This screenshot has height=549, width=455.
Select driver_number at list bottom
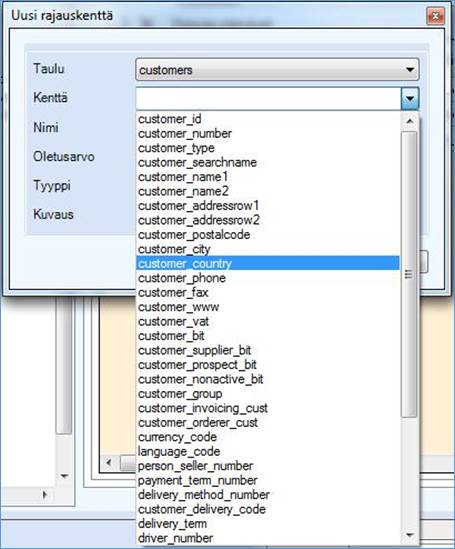point(268,538)
